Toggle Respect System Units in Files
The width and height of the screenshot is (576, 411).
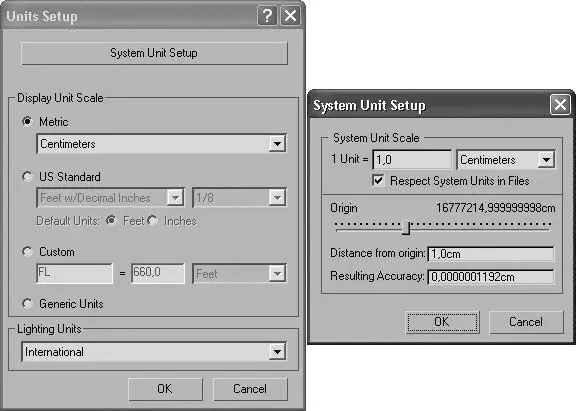click(x=378, y=180)
